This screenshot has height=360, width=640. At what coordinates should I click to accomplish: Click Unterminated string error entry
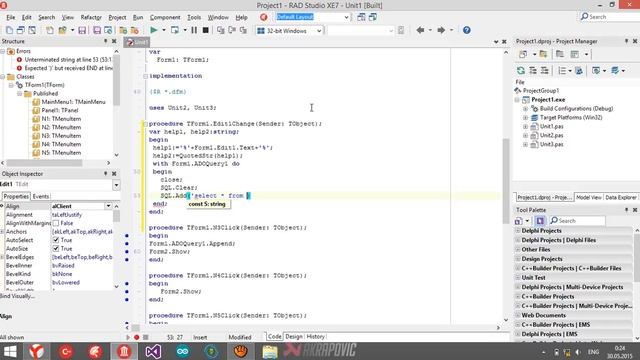point(68,60)
